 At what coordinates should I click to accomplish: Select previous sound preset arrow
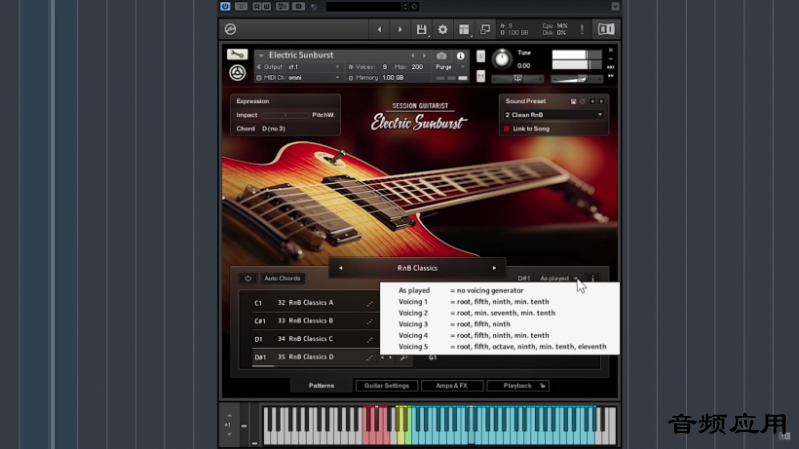(x=592, y=101)
